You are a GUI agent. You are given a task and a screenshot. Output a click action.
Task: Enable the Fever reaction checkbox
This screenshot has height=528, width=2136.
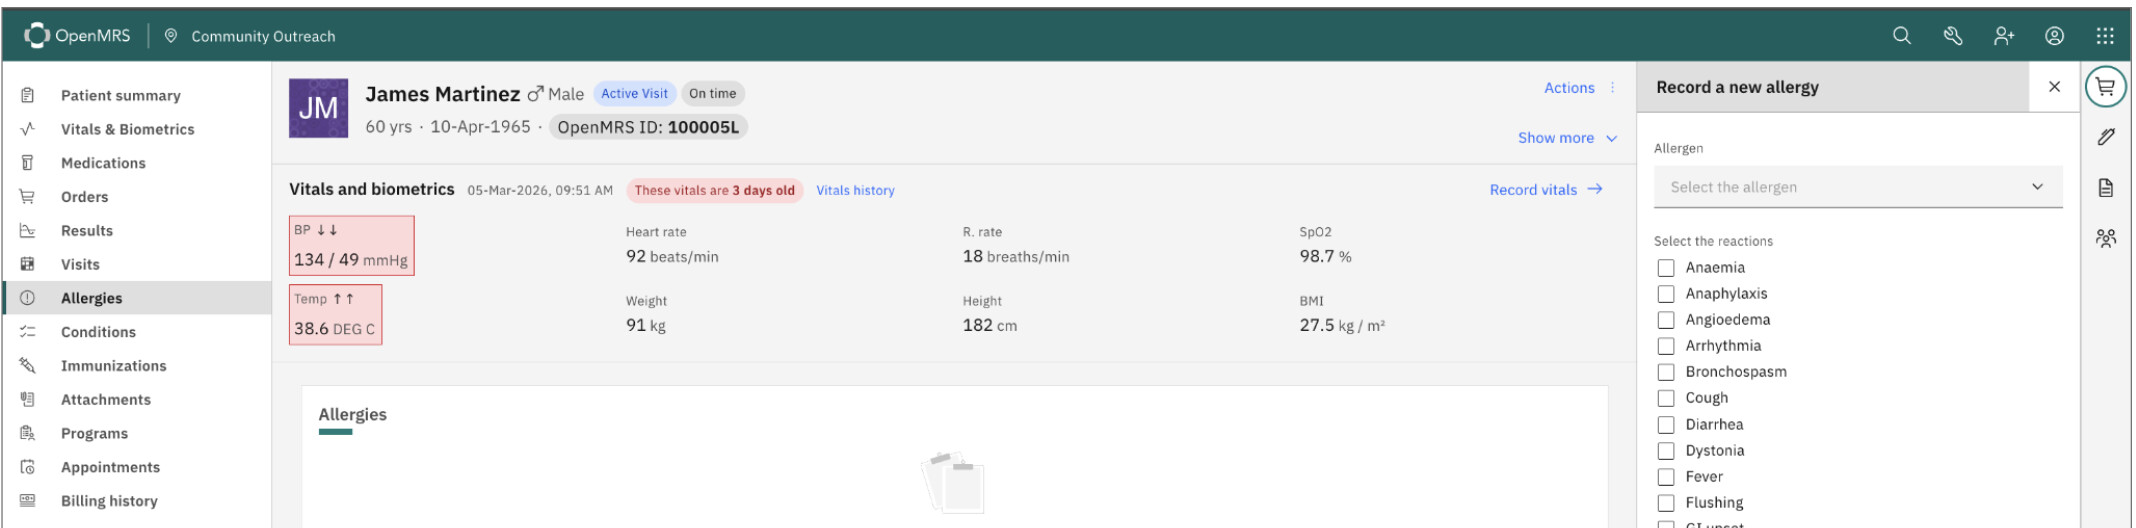coord(1666,477)
